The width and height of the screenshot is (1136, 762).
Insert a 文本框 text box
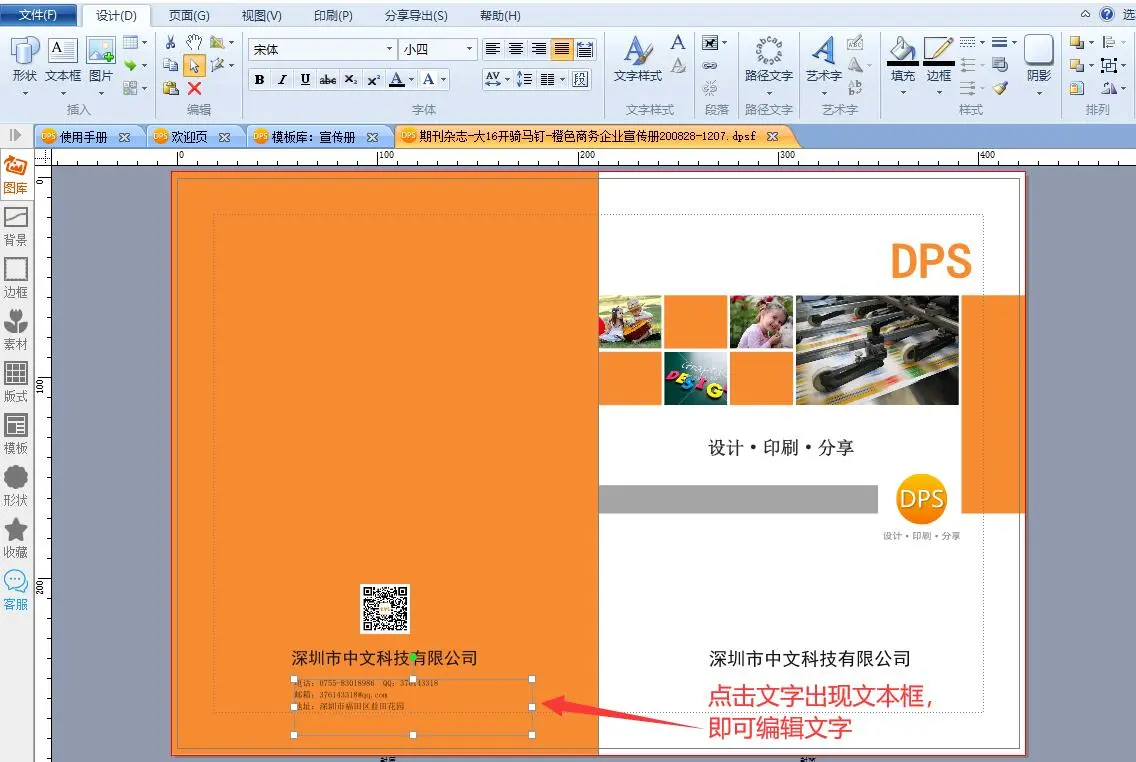pyautogui.click(x=63, y=60)
